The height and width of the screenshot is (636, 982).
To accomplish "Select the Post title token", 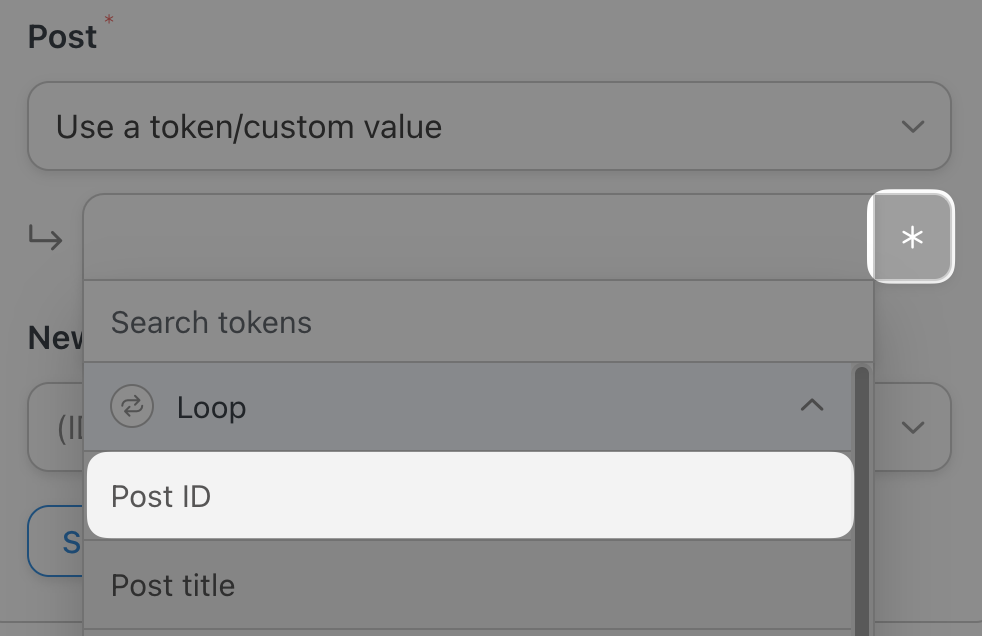I will pyautogui.click(x=469, y=585).
